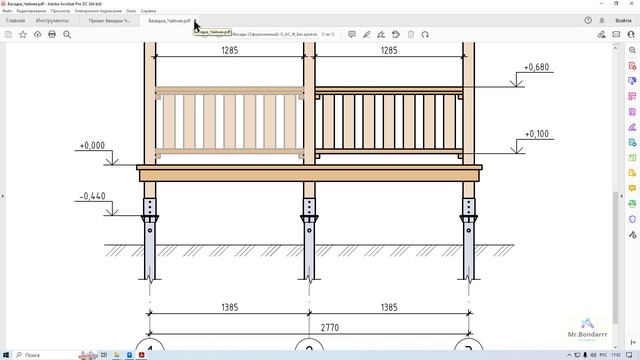
Task: Send file by email envelope icon
Action: 616,35
